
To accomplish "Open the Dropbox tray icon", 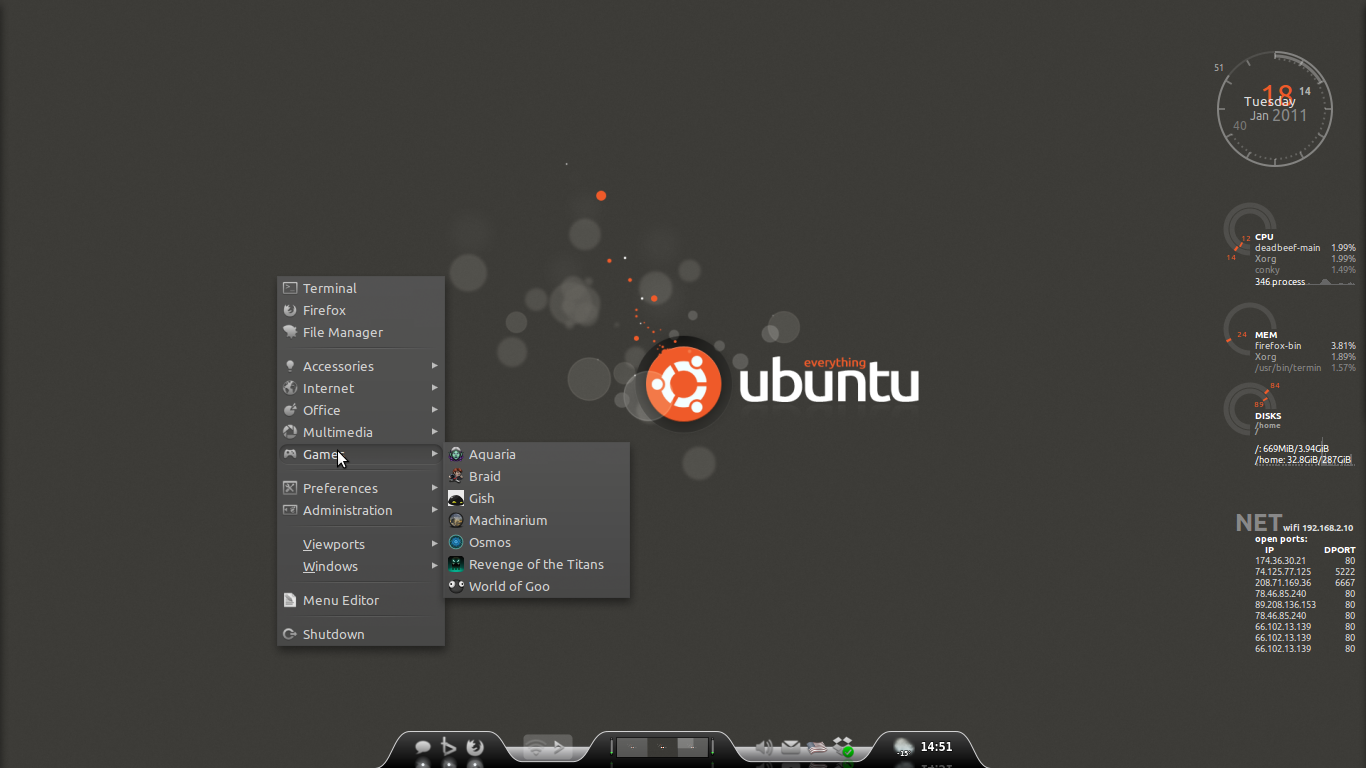I will pos(843,747).
